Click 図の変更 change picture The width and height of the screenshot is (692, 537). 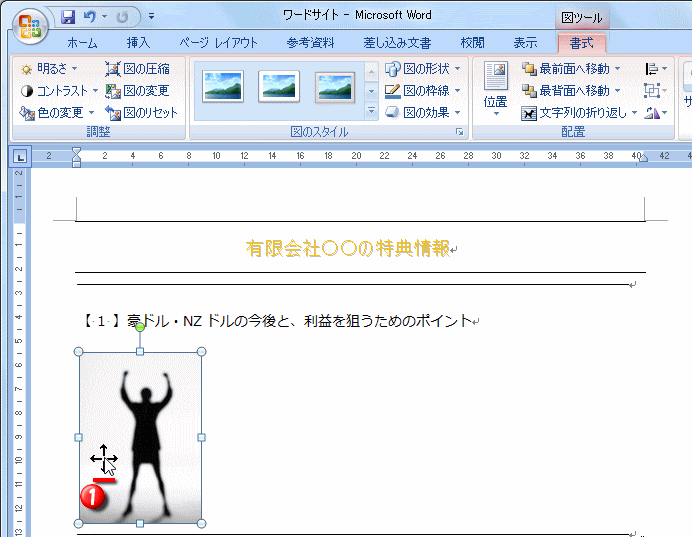point(137,91)
